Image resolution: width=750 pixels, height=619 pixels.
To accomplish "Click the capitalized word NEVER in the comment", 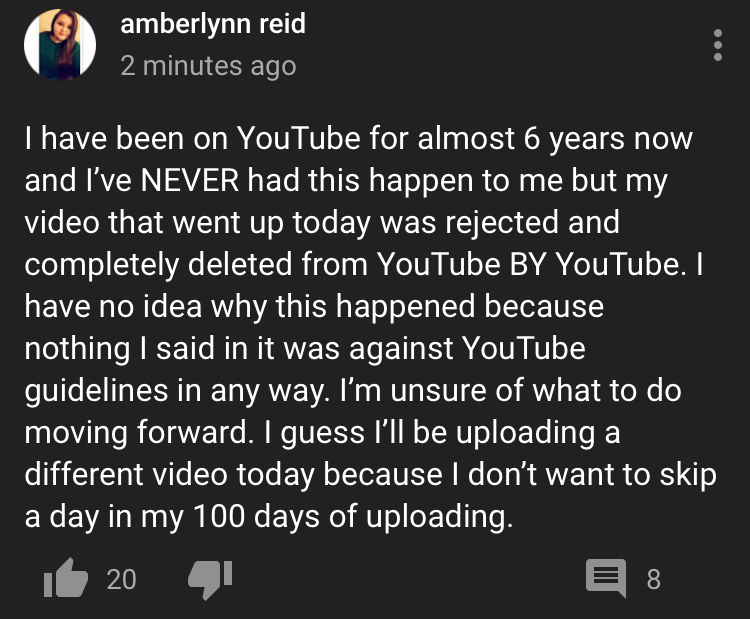I will 190,180.
